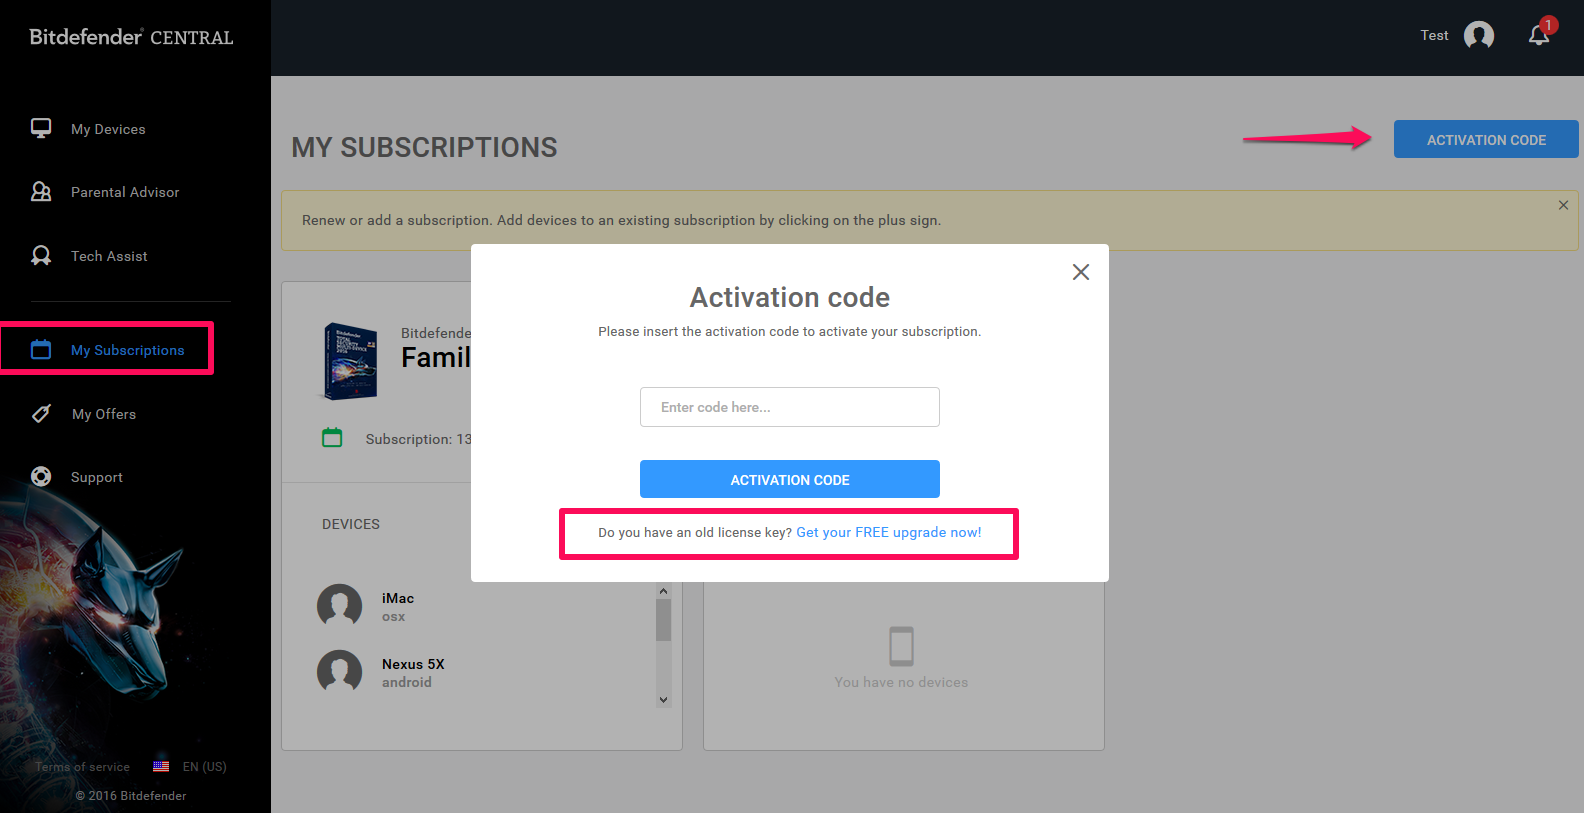This screenshot has width=1584, height=813.
Task: Click the phone icon above 'You have no devices'
Action: point(902,646)
